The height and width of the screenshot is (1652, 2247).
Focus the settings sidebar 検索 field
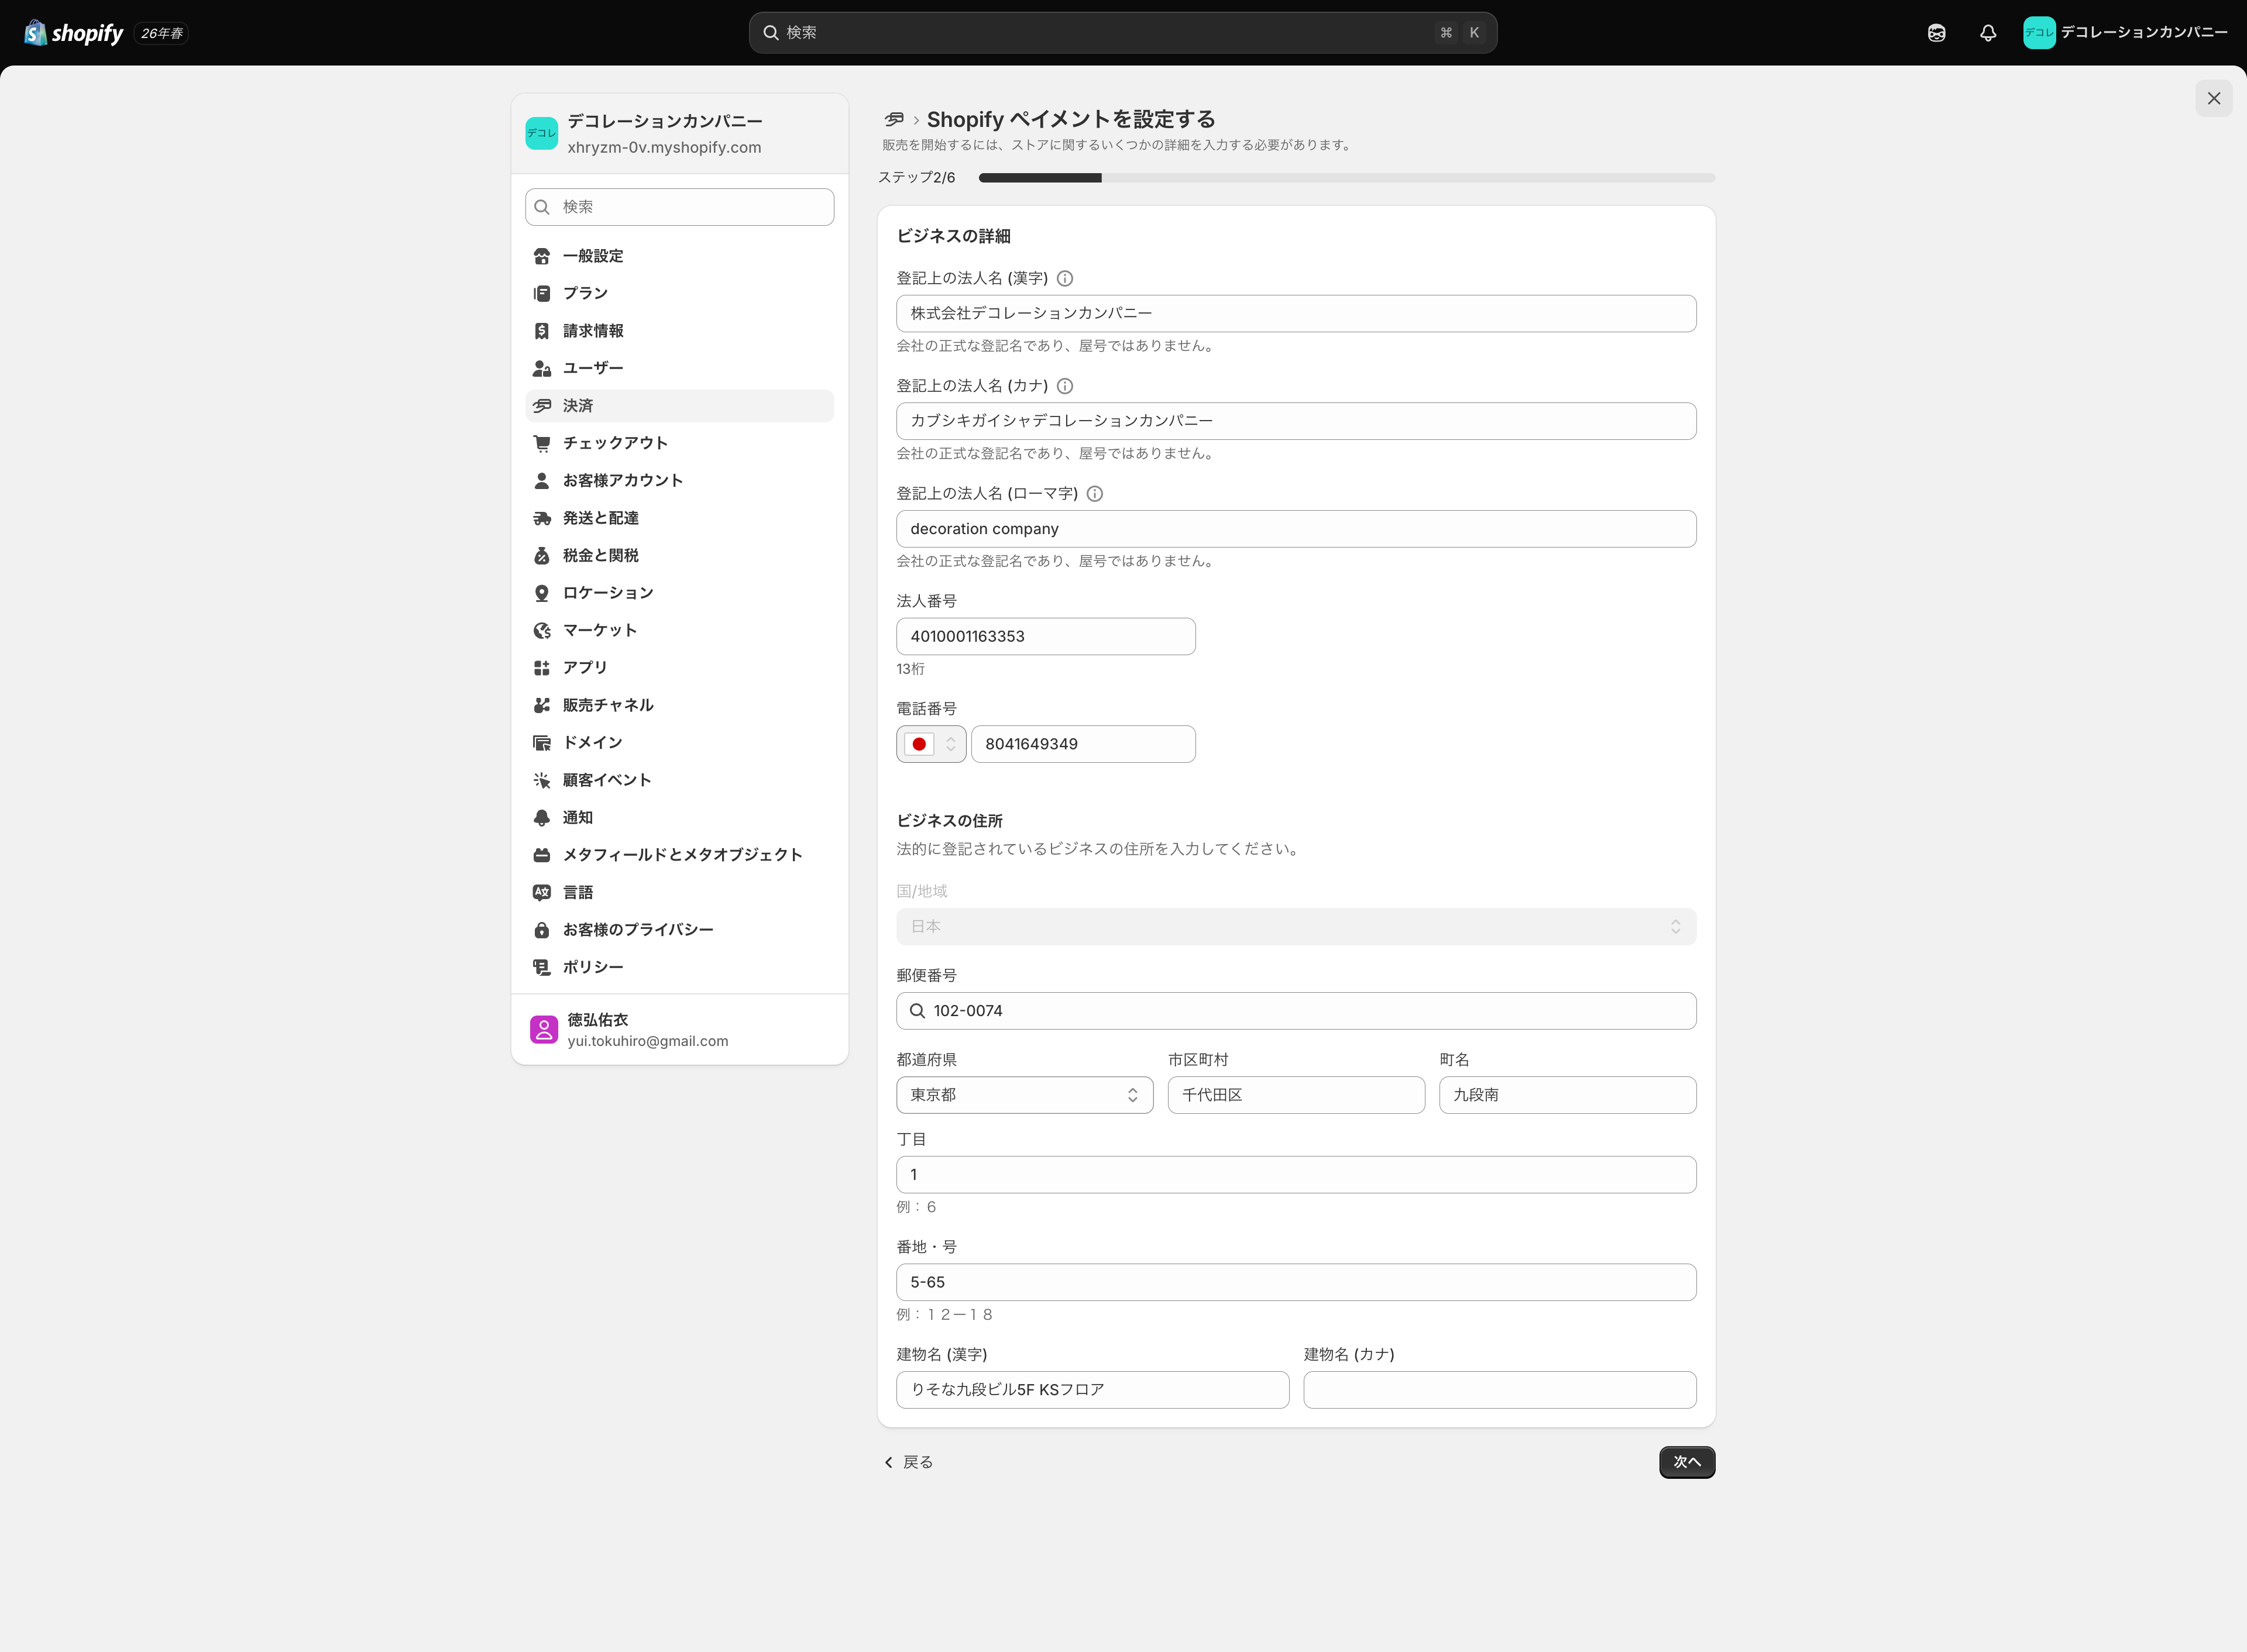coord(680,207)
